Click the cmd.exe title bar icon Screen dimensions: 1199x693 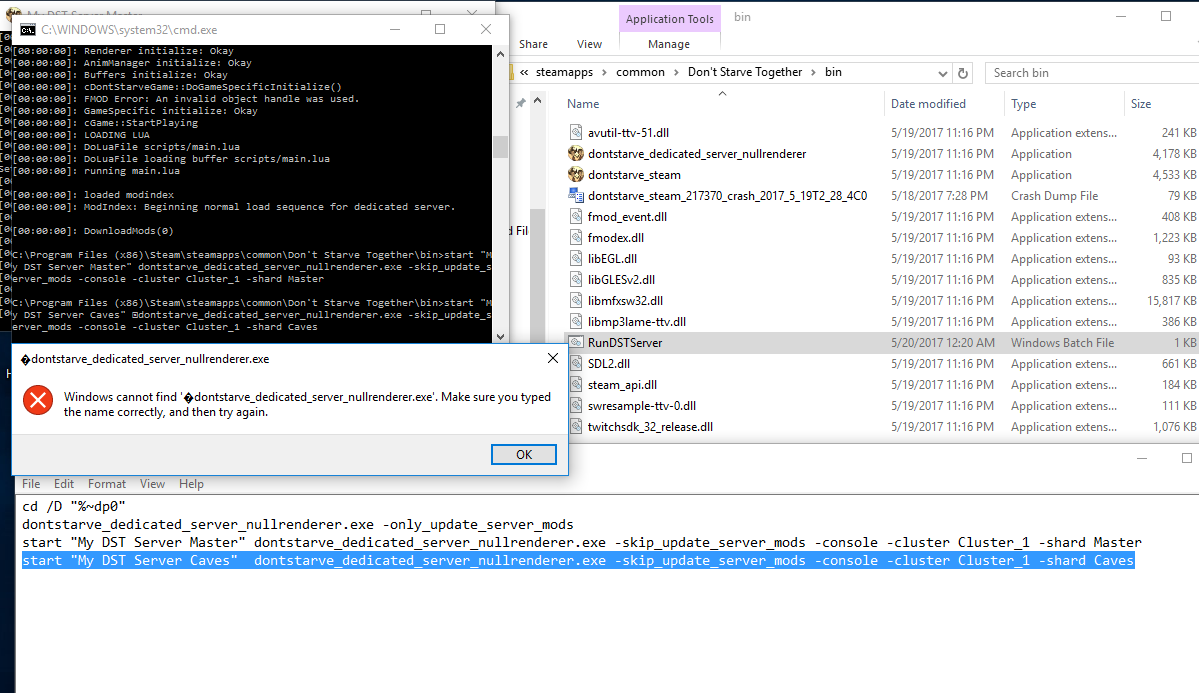tap(29, 30)
